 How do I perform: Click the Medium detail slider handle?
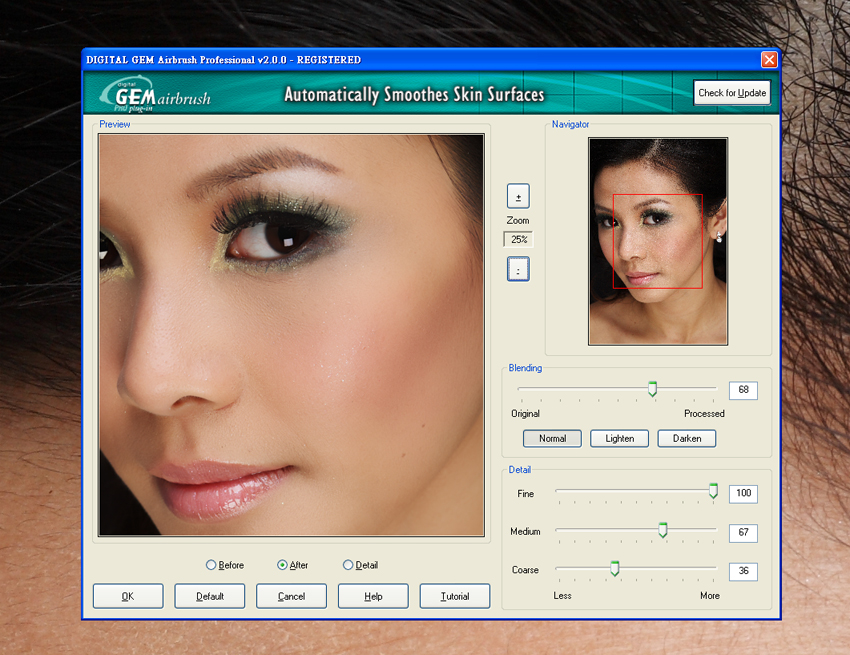pos(662,531)
